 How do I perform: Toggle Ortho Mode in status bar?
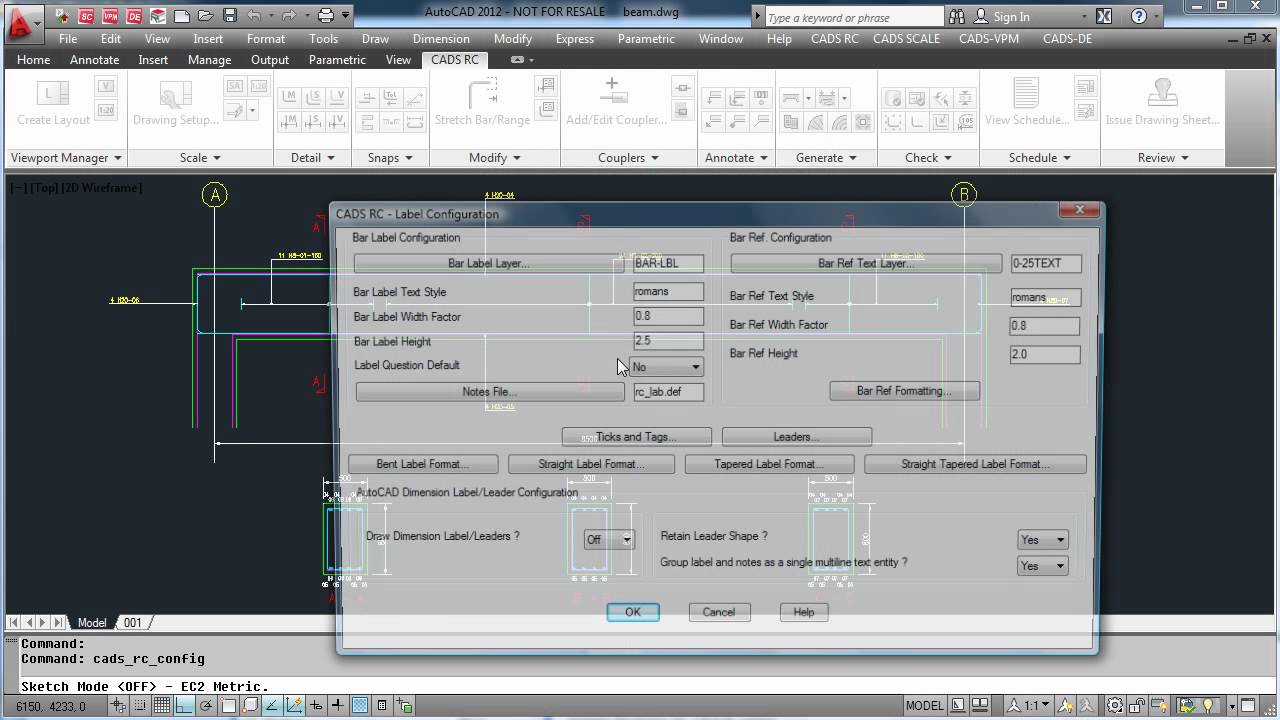(184, 705)
